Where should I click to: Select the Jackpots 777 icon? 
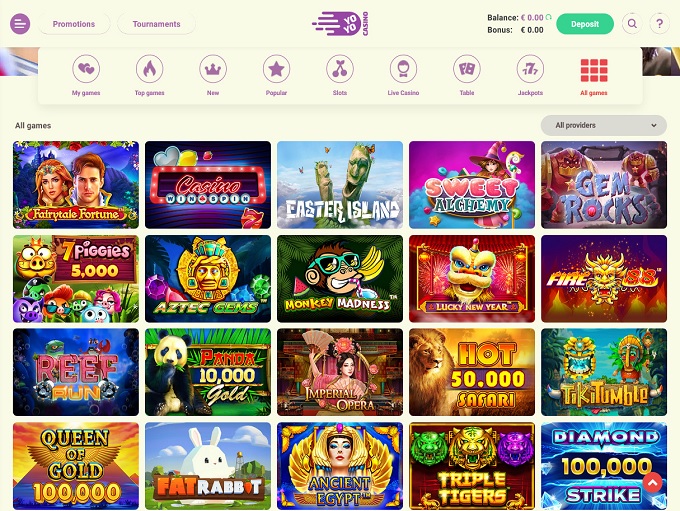(x=530, y=69)
